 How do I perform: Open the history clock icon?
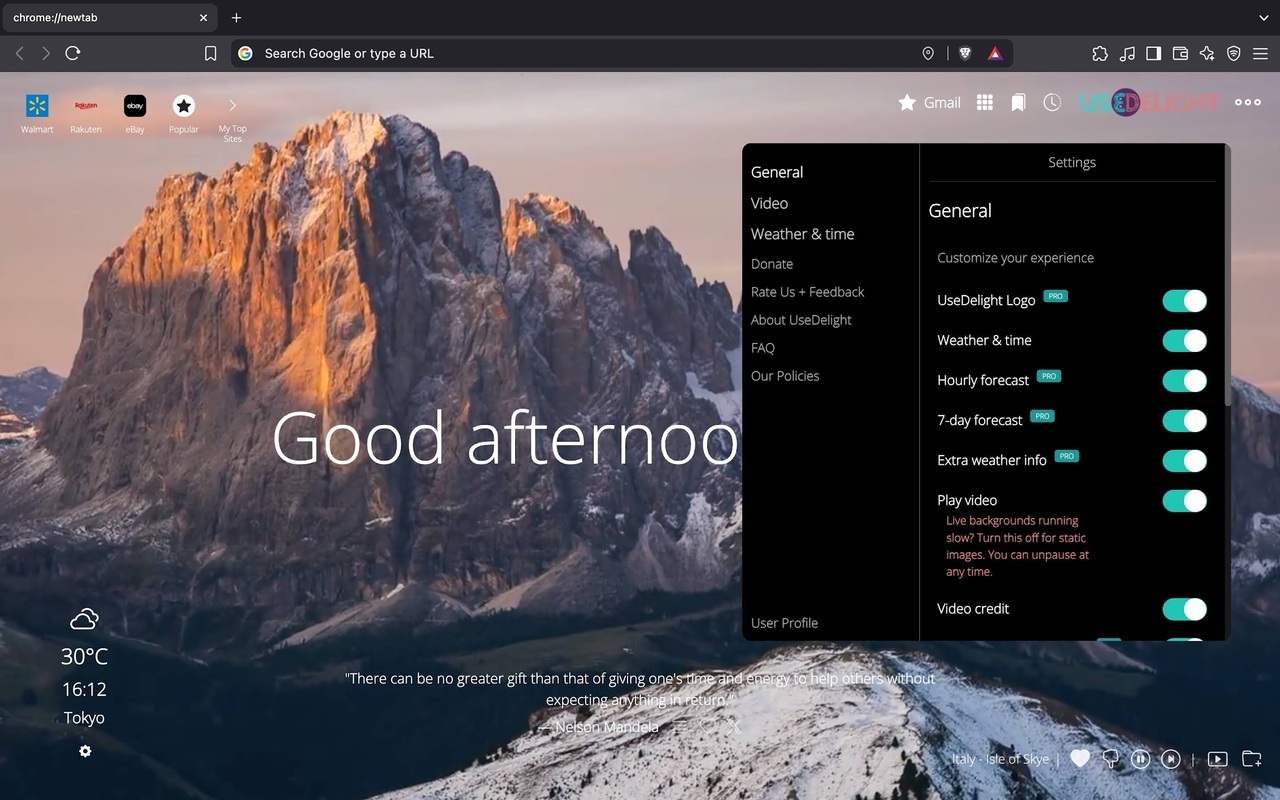1052,102
